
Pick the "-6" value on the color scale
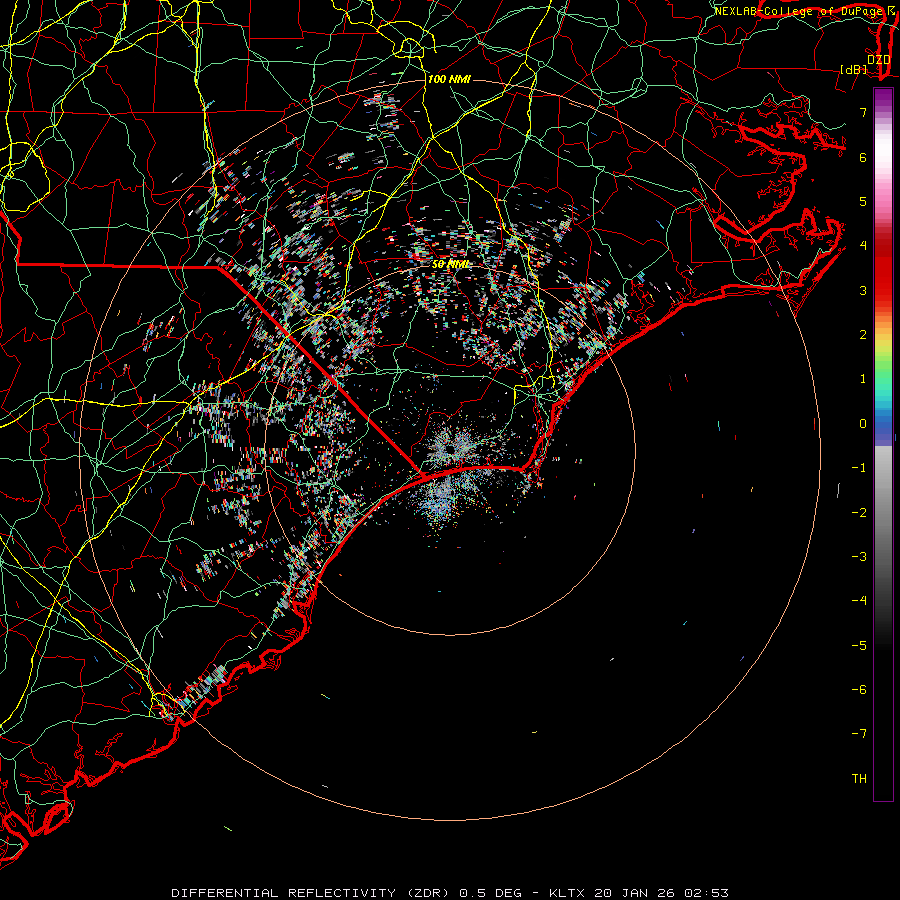[x=859, y=690]
